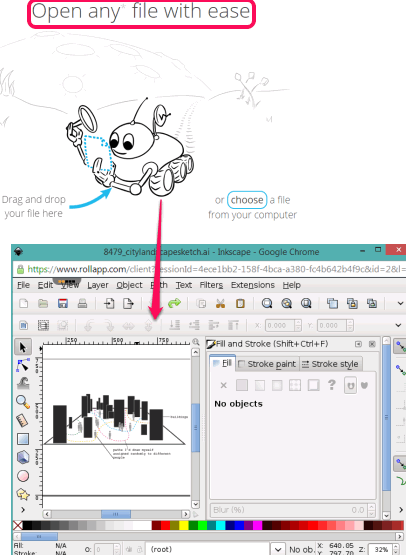Image resolution: width=406 pixels, height=555 pixels.
Task: Click the X coordinate stepper arrows
Action: [x=298, y=325]
